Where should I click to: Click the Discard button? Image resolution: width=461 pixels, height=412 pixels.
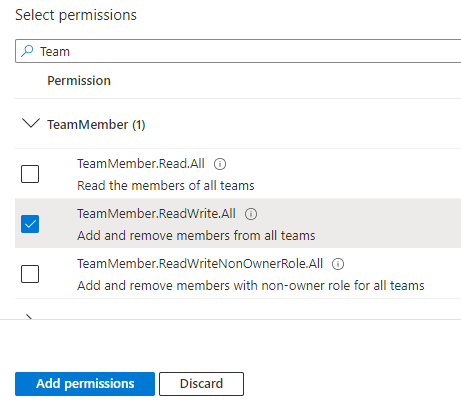pos(201,384)
